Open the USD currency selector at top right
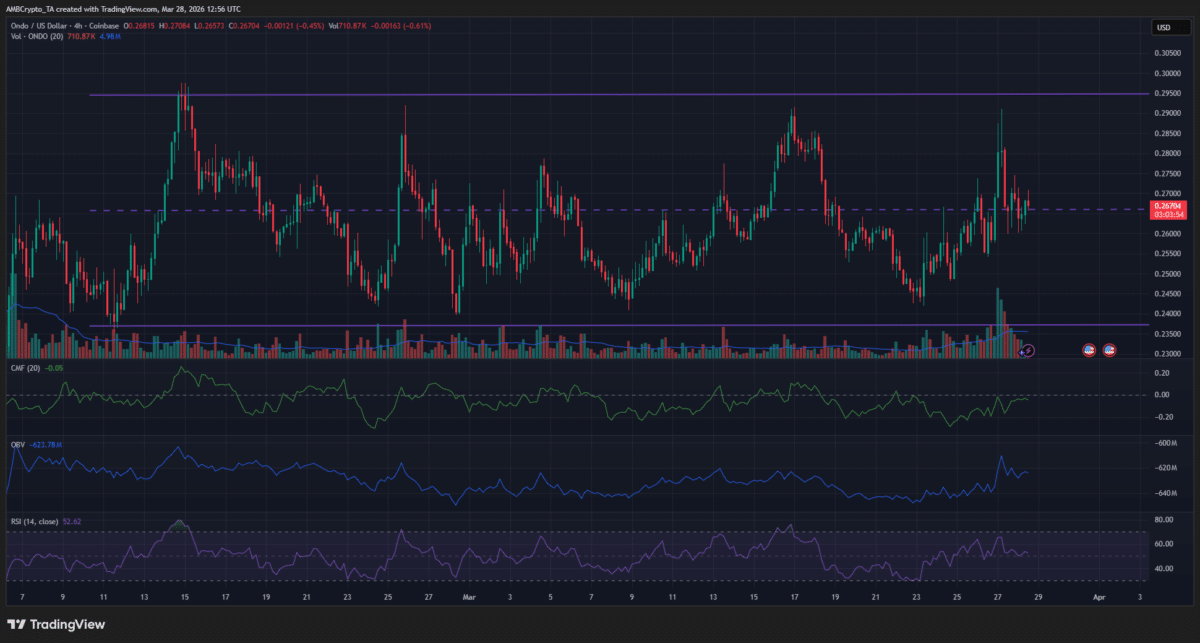1200x643 pixels. point(1169,27)
